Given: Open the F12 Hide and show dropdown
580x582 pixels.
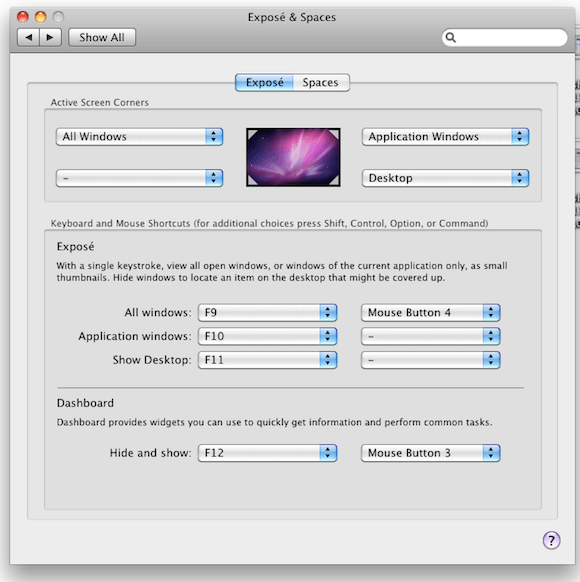Looking at the screenshot, I should point(267,453).
